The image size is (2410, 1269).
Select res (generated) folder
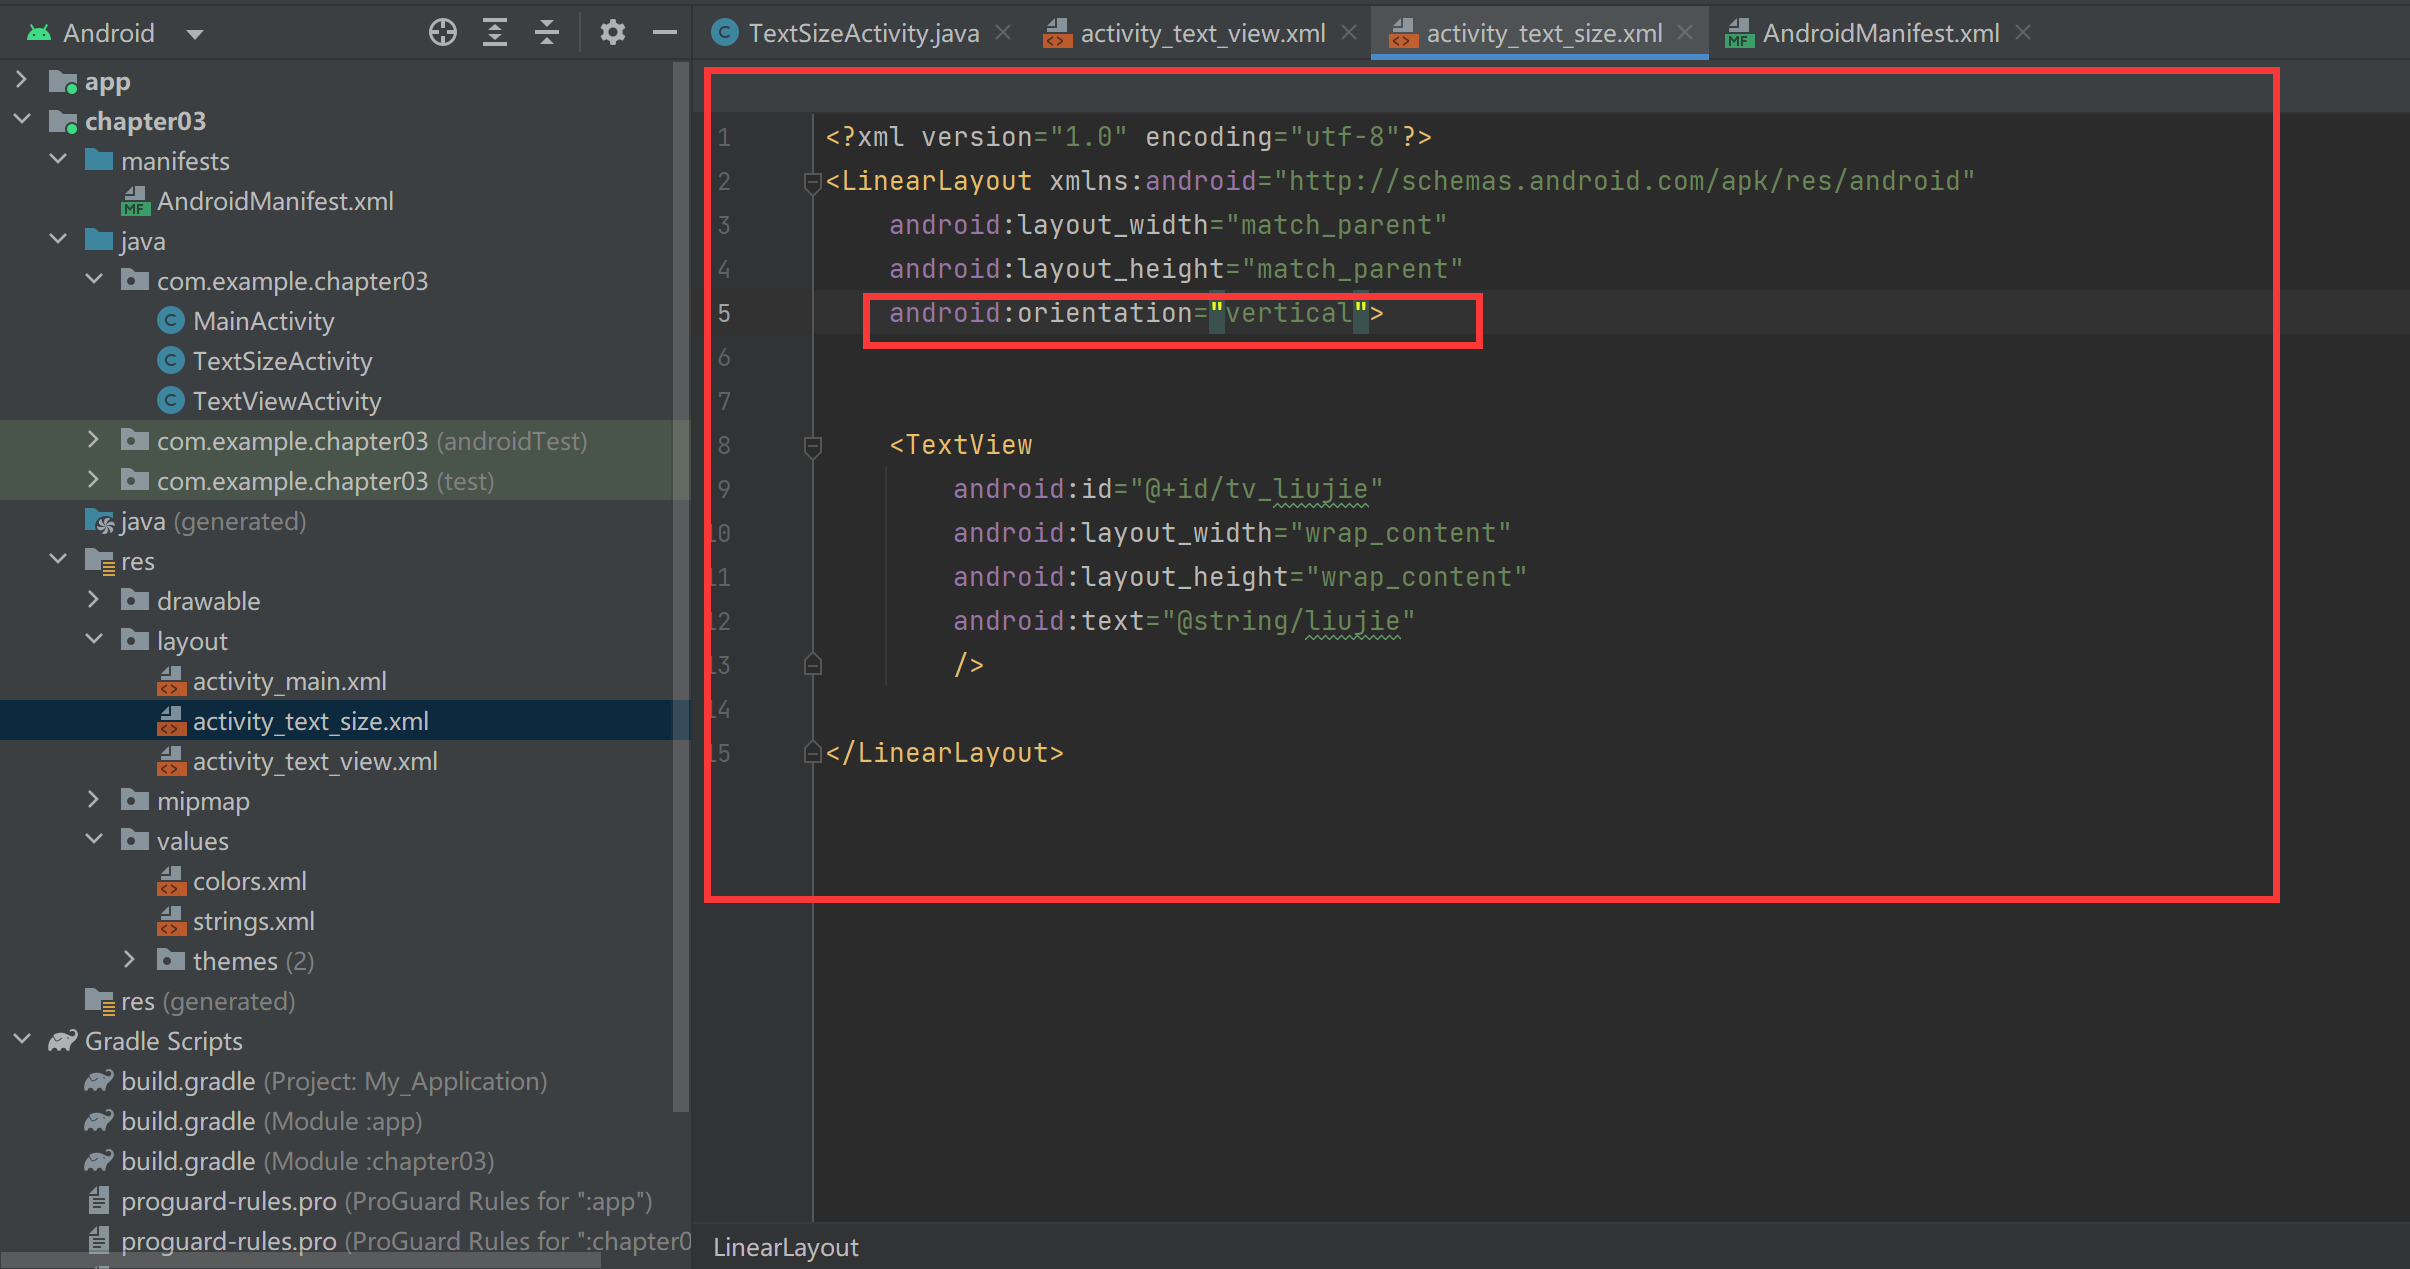click(208, 1001)
